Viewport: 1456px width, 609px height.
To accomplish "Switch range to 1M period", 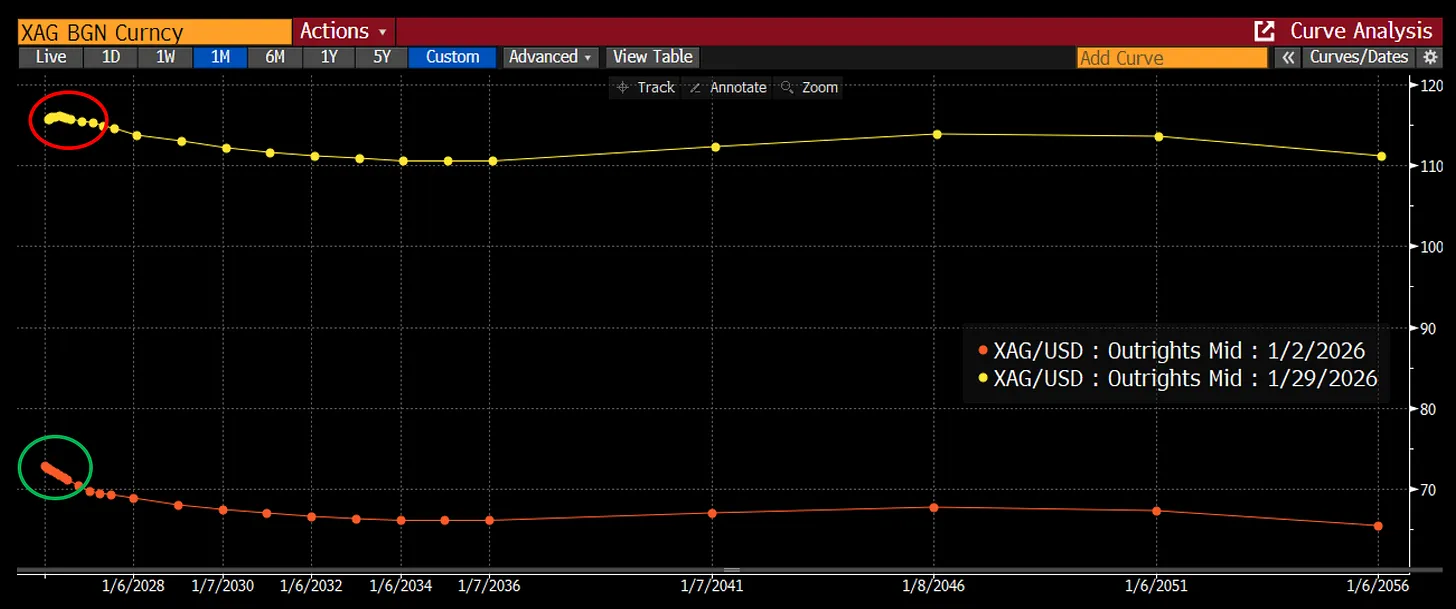I will point(220,57).
